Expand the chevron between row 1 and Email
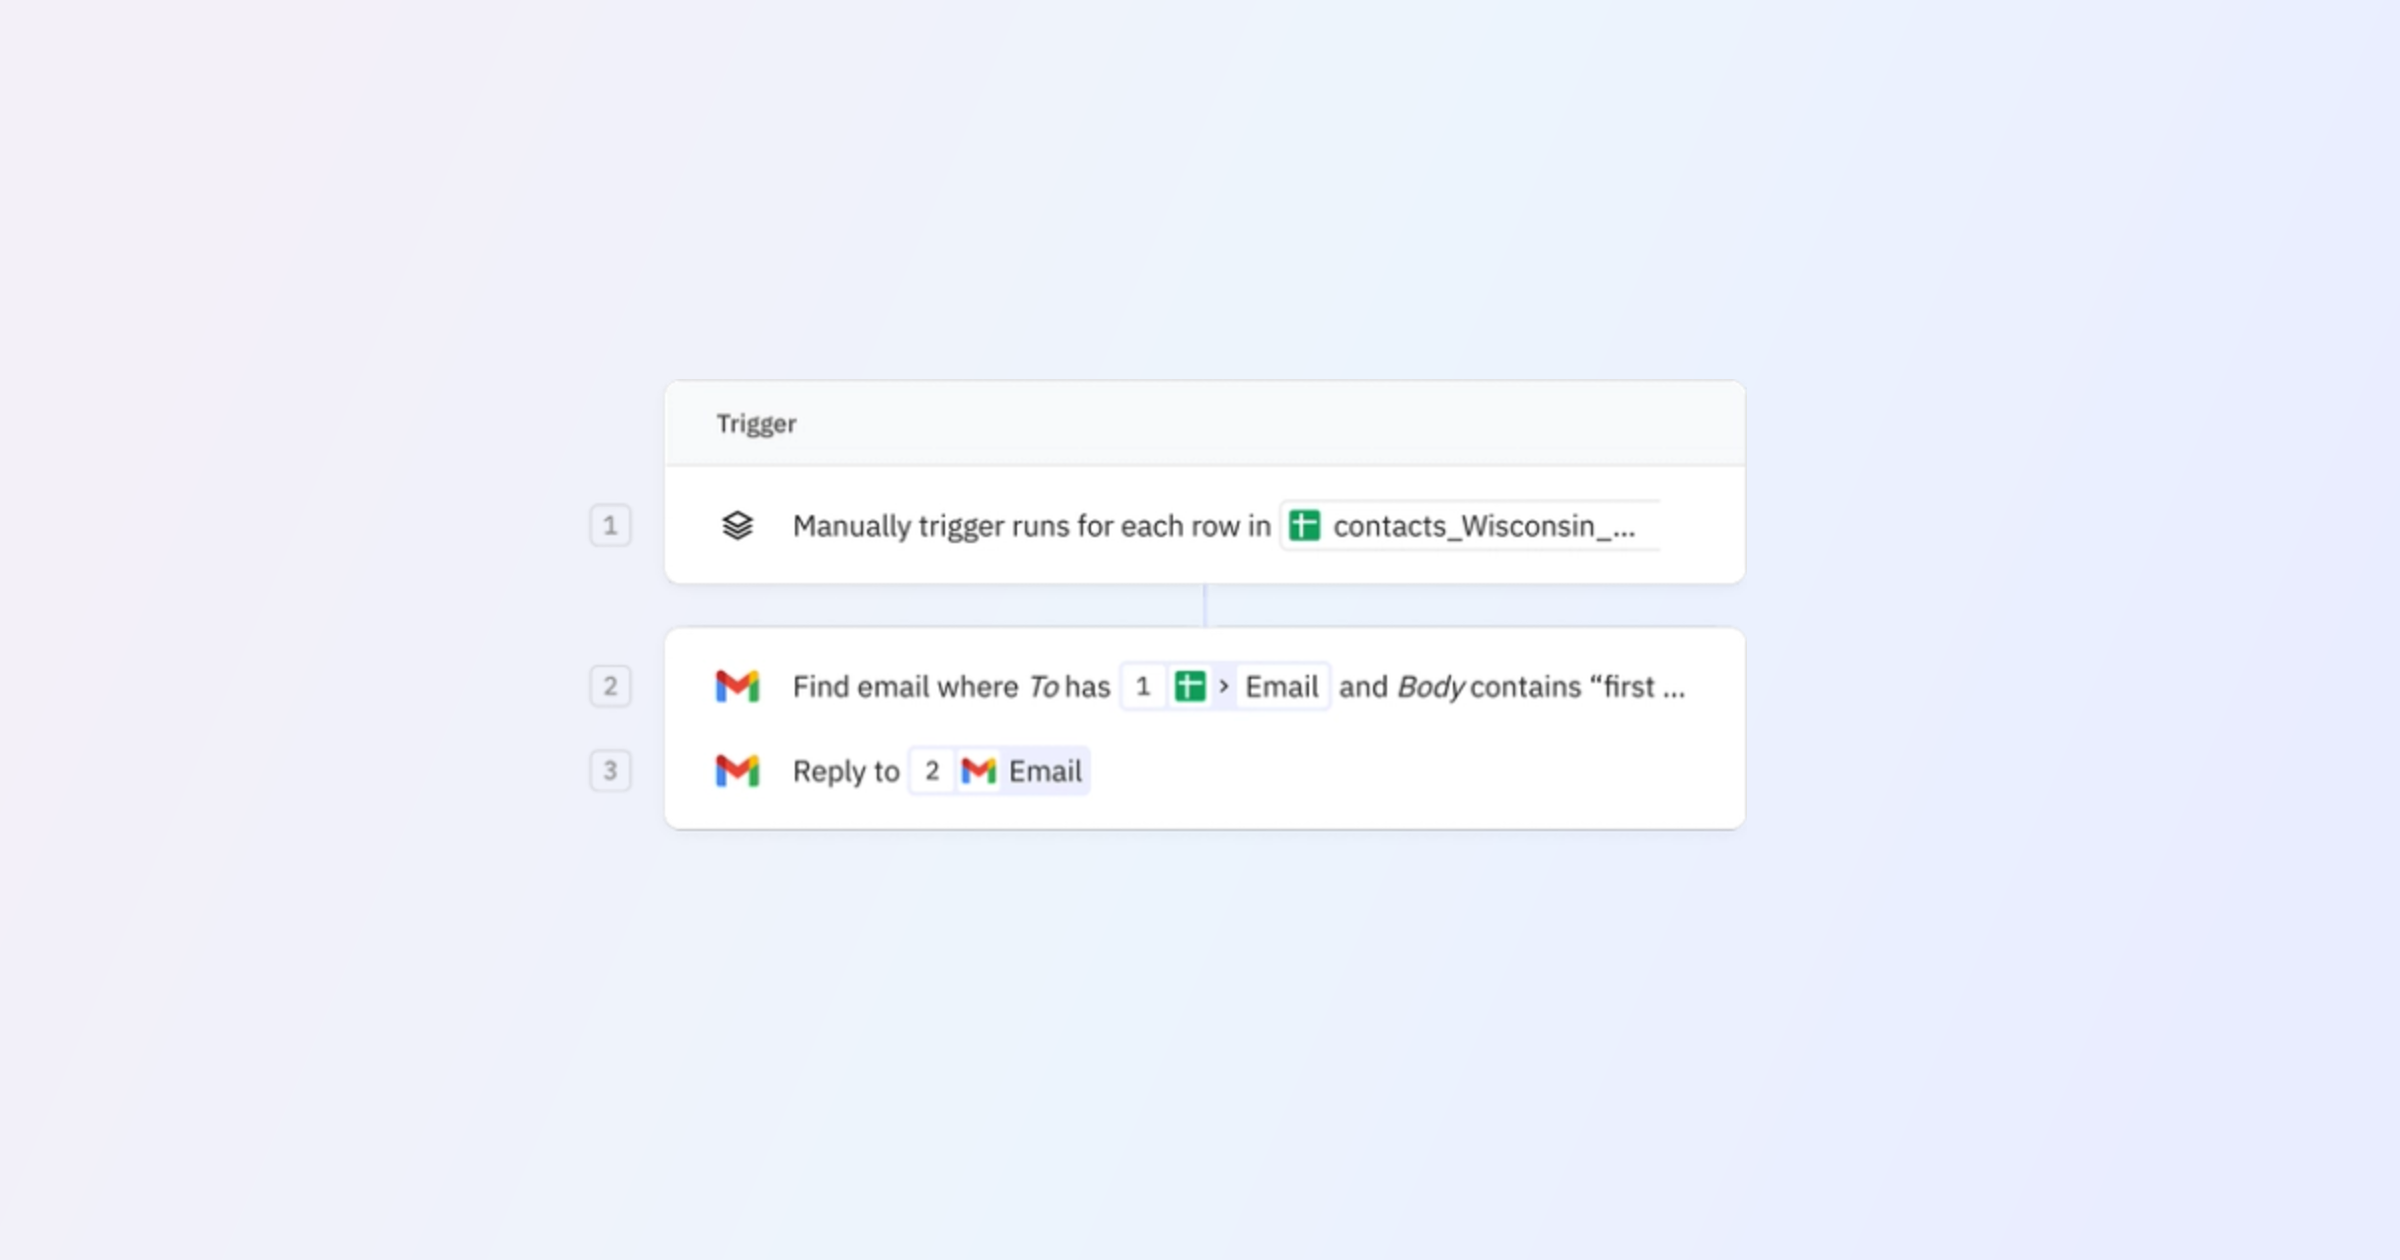 tap(1222, 686)
